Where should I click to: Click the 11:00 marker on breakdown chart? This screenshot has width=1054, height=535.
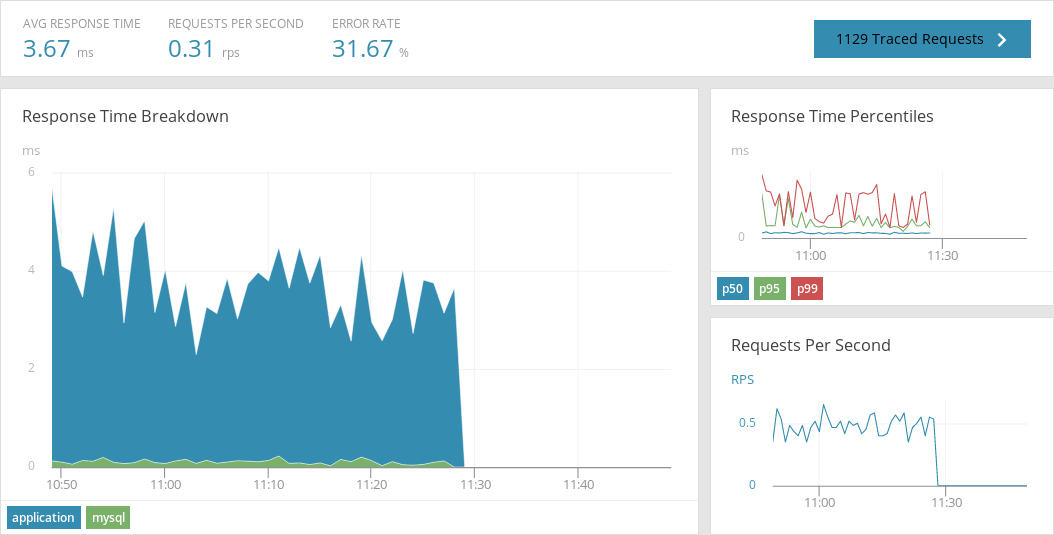tap(165, 484)
